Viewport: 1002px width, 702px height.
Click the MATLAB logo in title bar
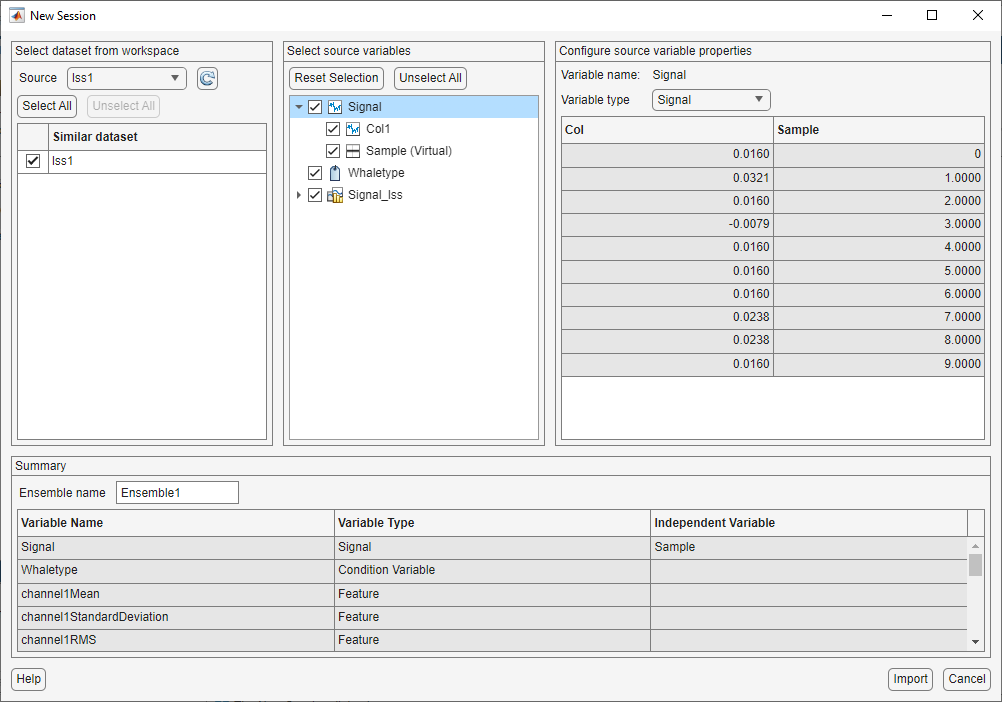(17, 15)
